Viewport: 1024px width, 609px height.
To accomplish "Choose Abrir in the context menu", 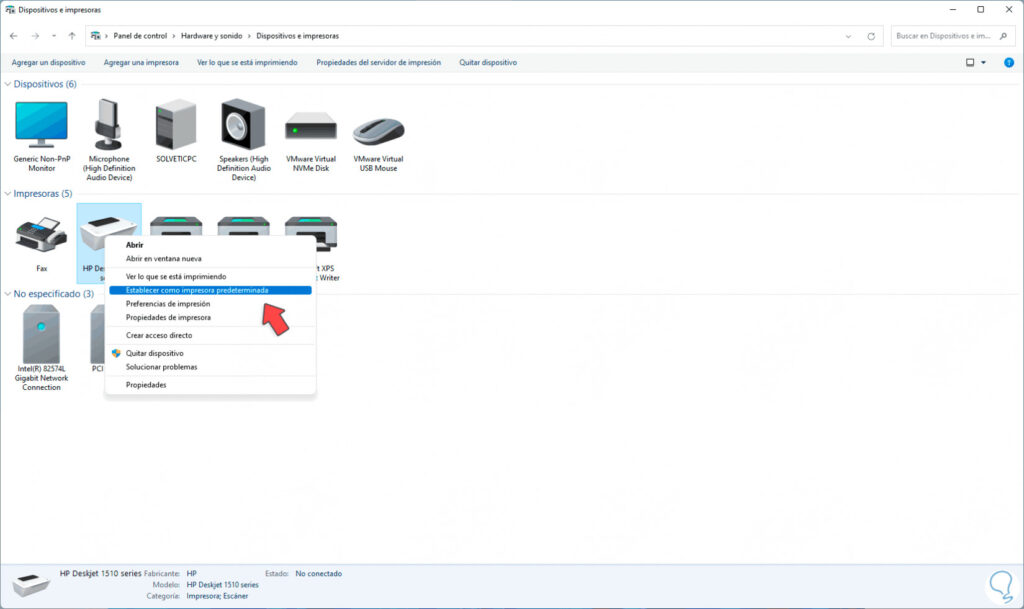I will [x=210, y=245].
